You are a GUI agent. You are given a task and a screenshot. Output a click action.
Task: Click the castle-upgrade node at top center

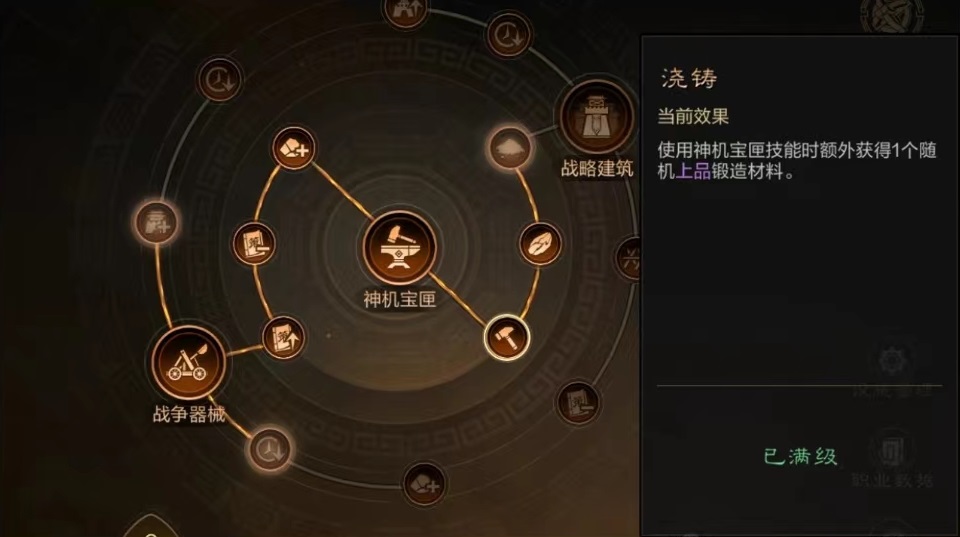405,11
